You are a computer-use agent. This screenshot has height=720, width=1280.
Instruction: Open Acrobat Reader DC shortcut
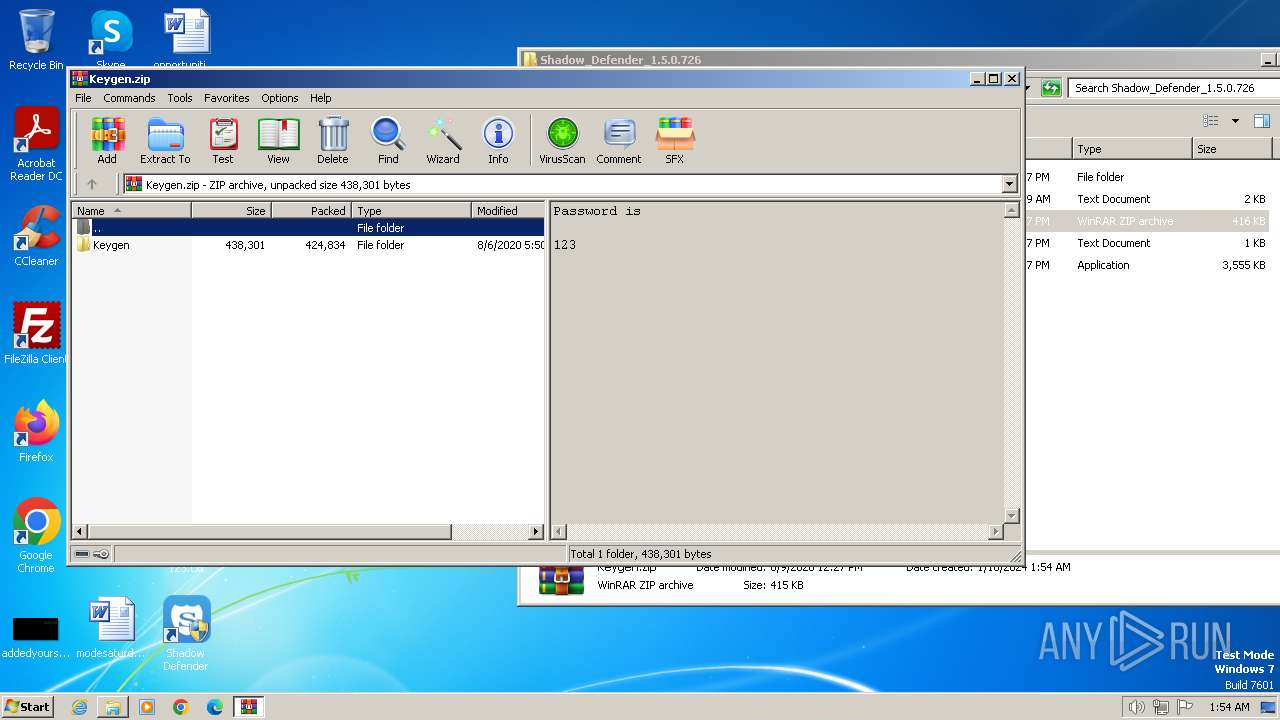click(x=36, y=145)
